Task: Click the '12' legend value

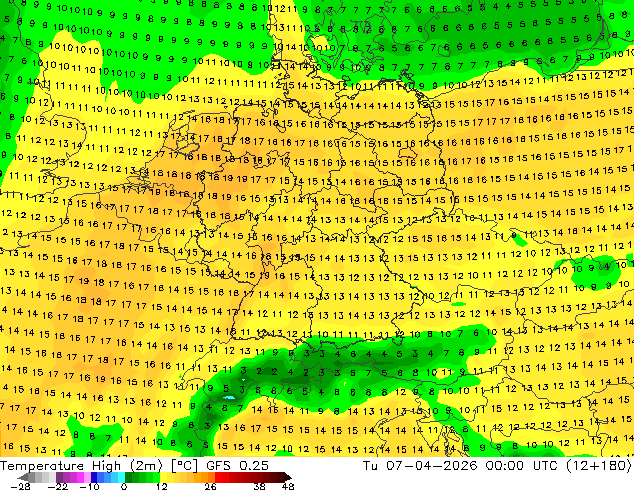Action: click(162, 486)
